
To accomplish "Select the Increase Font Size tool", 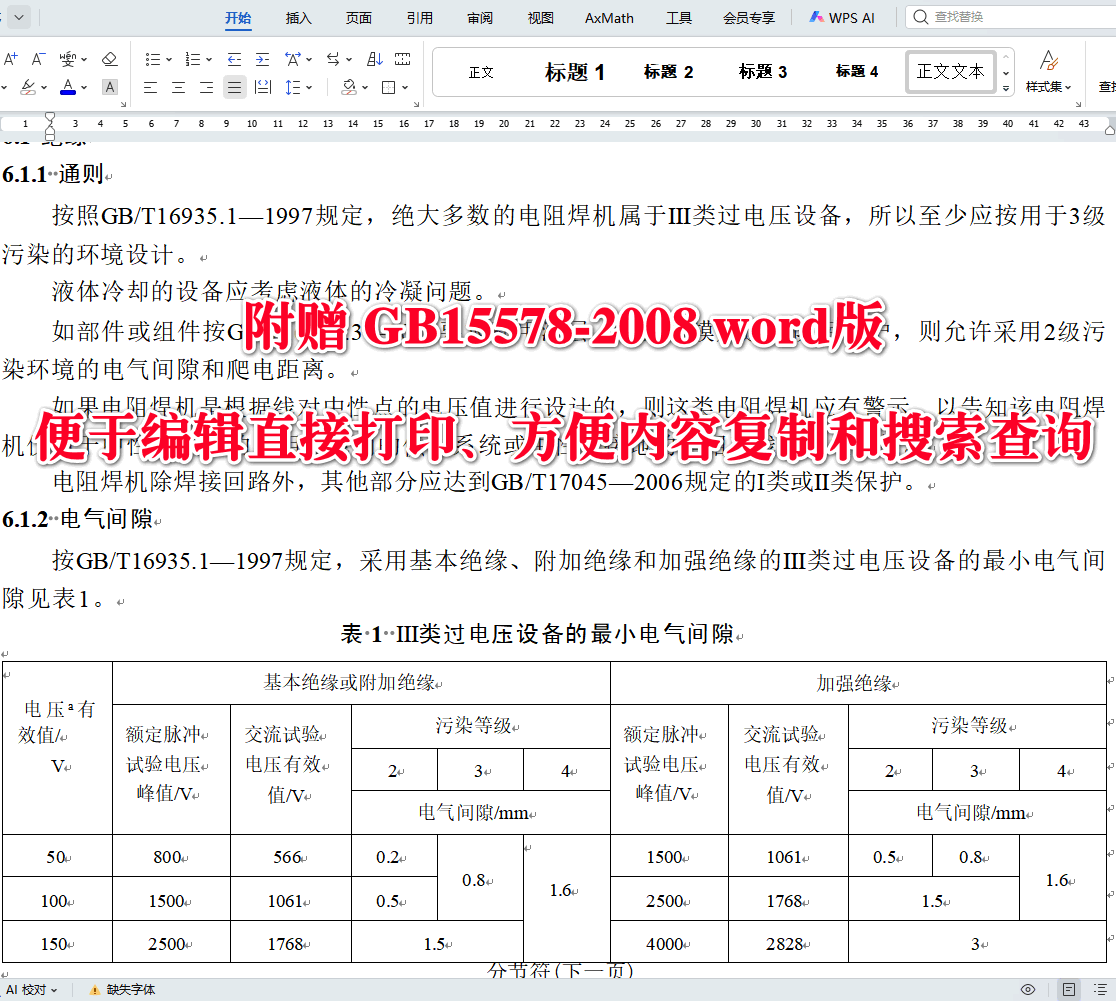I will (x=10, y=58).
